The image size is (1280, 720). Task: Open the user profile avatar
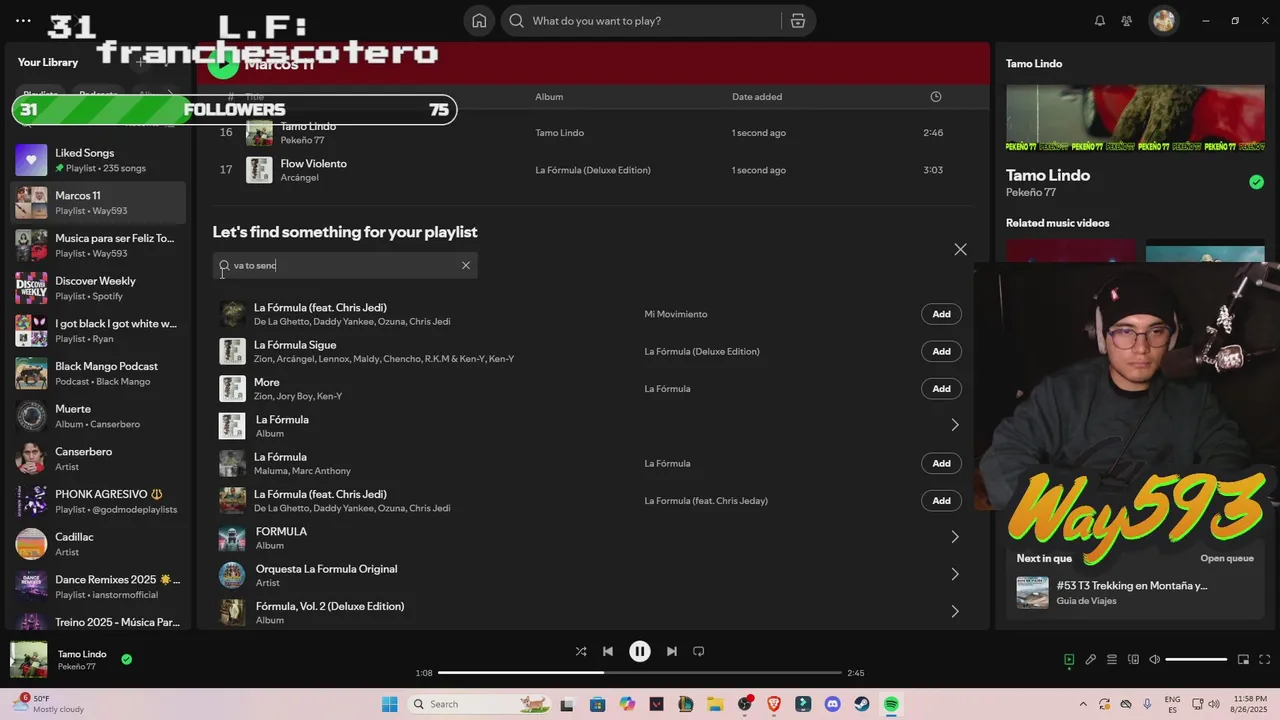[x=1163, y=21]
